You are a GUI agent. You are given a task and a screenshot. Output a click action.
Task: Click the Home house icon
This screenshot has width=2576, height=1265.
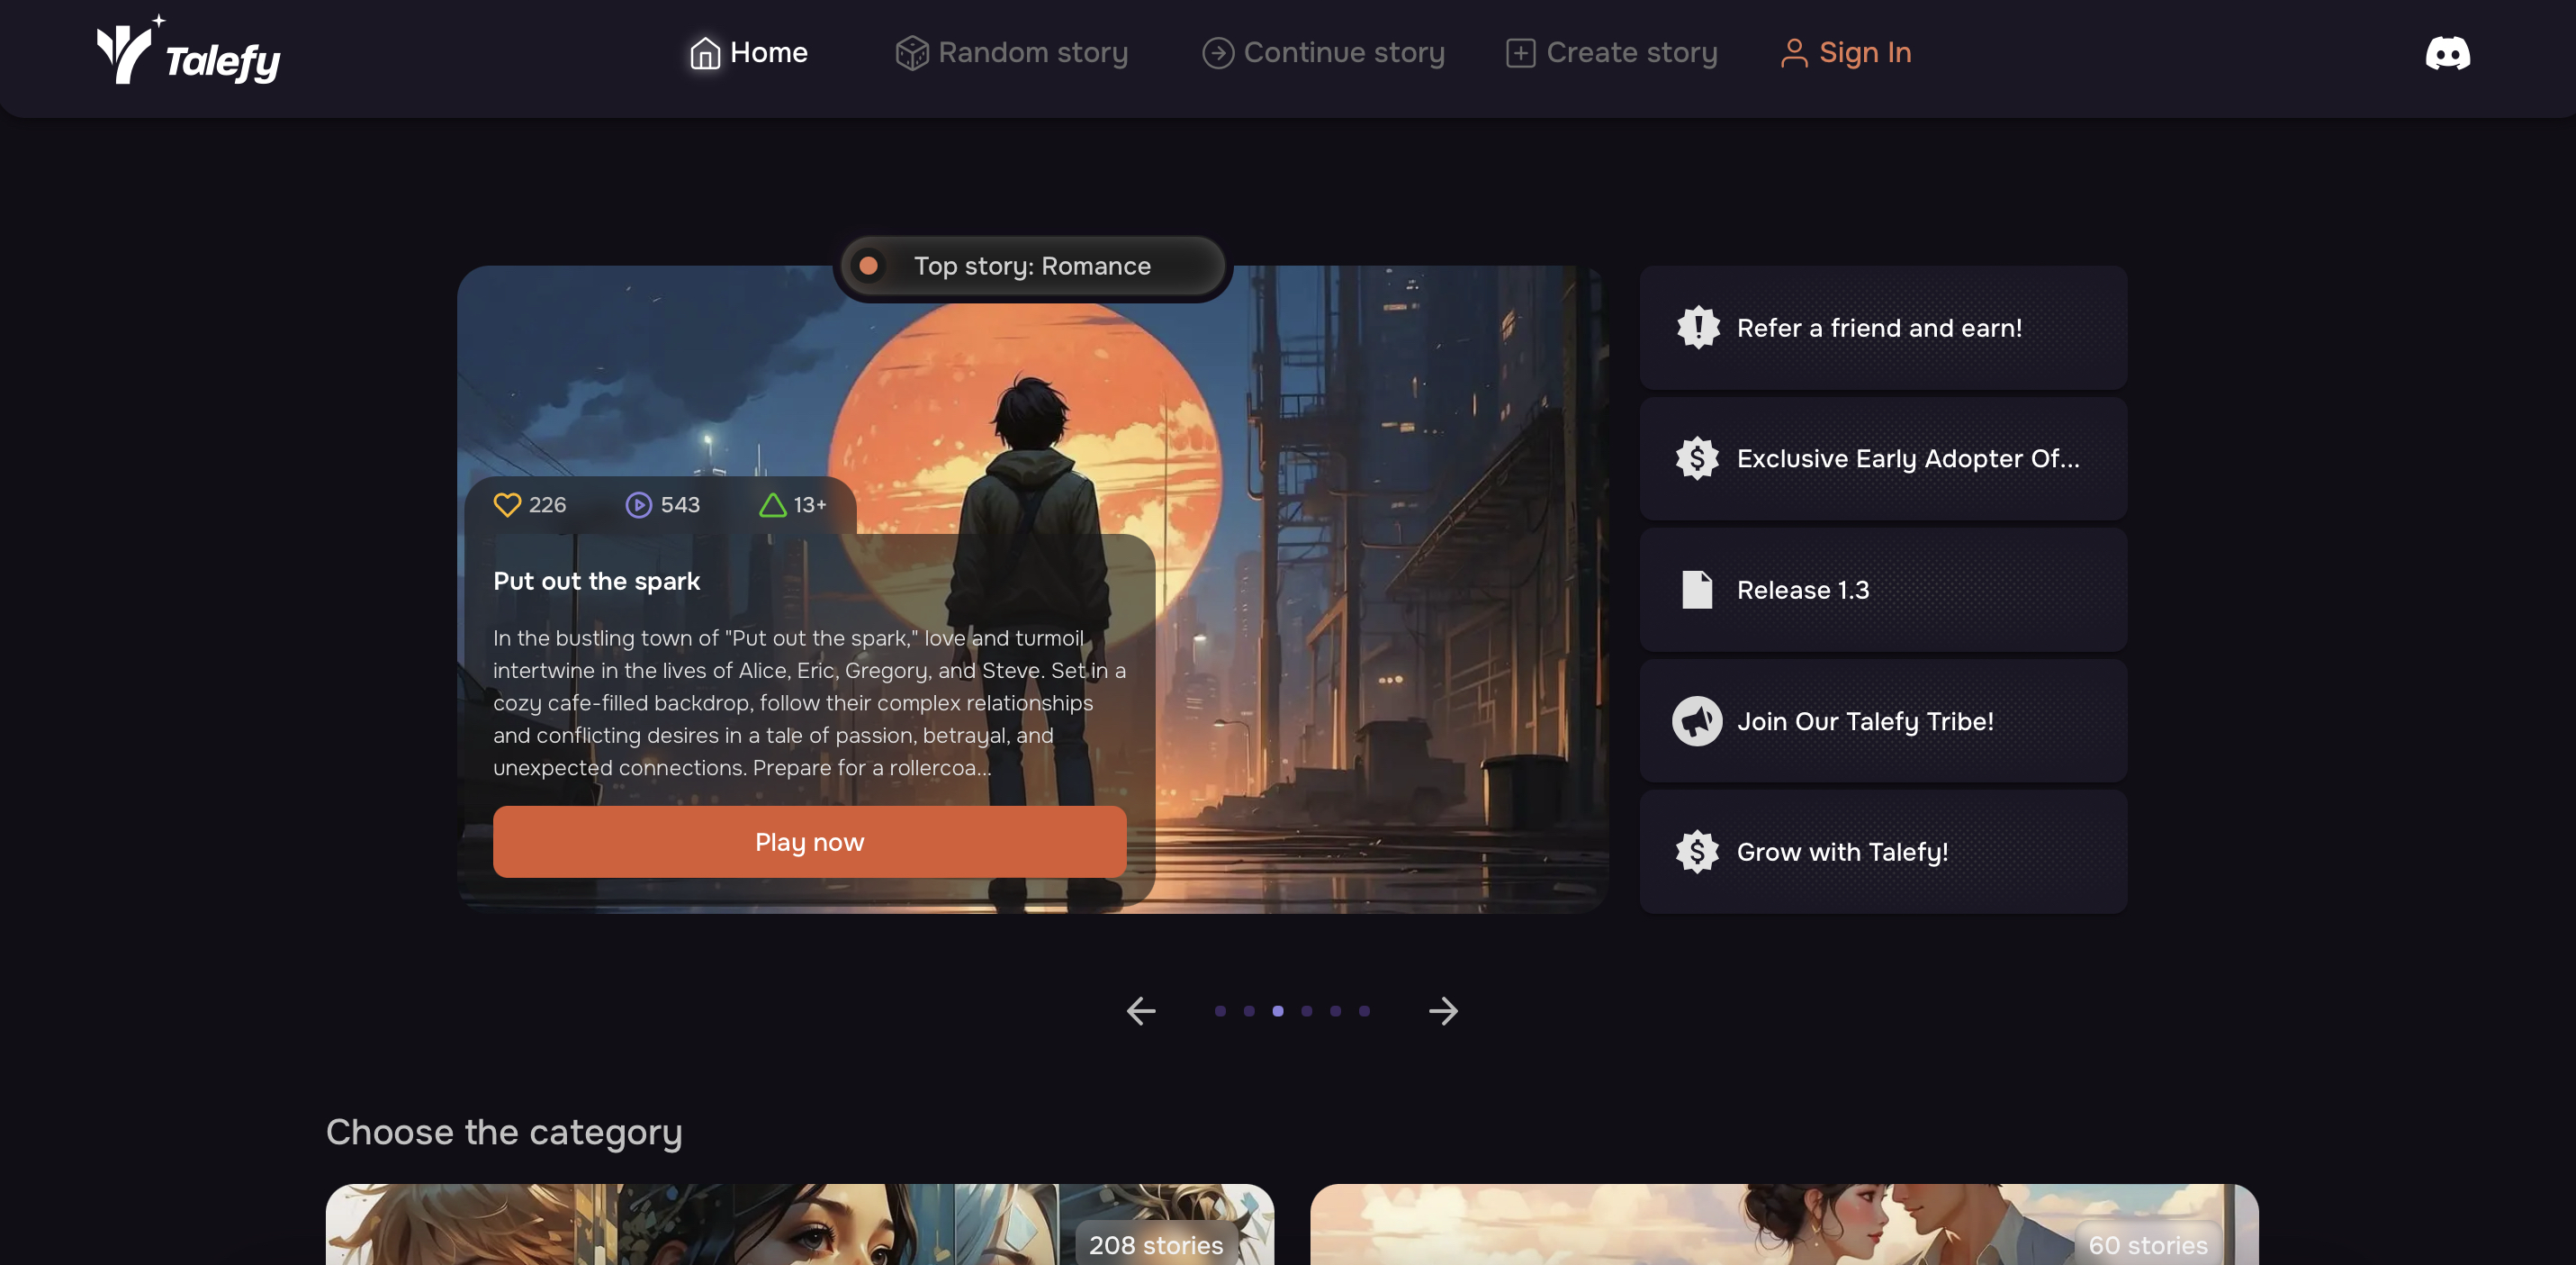click(705, 53)
